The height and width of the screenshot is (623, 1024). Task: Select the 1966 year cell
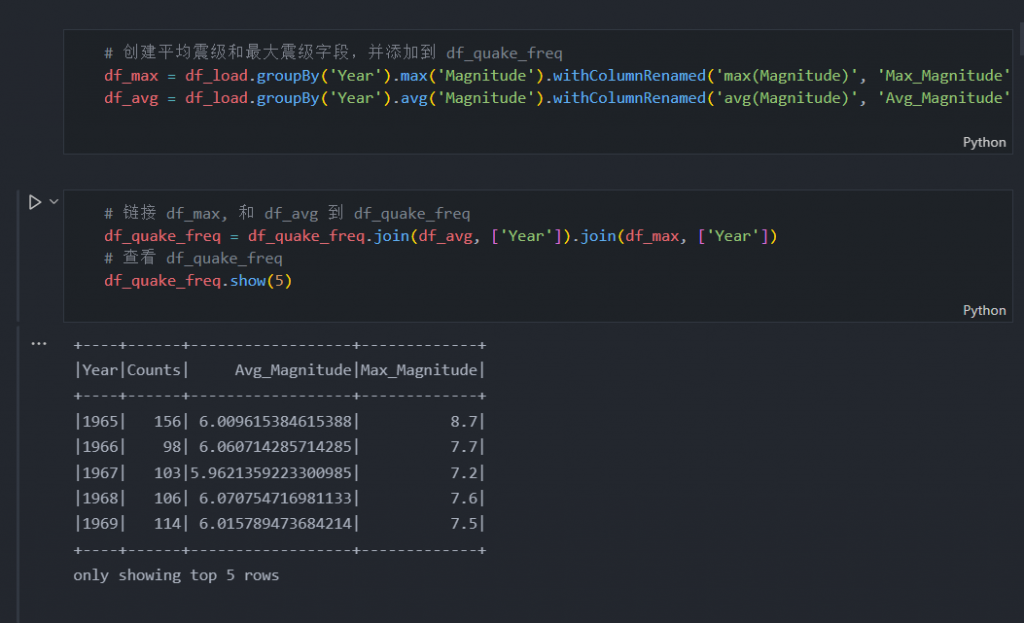point(100,447)
